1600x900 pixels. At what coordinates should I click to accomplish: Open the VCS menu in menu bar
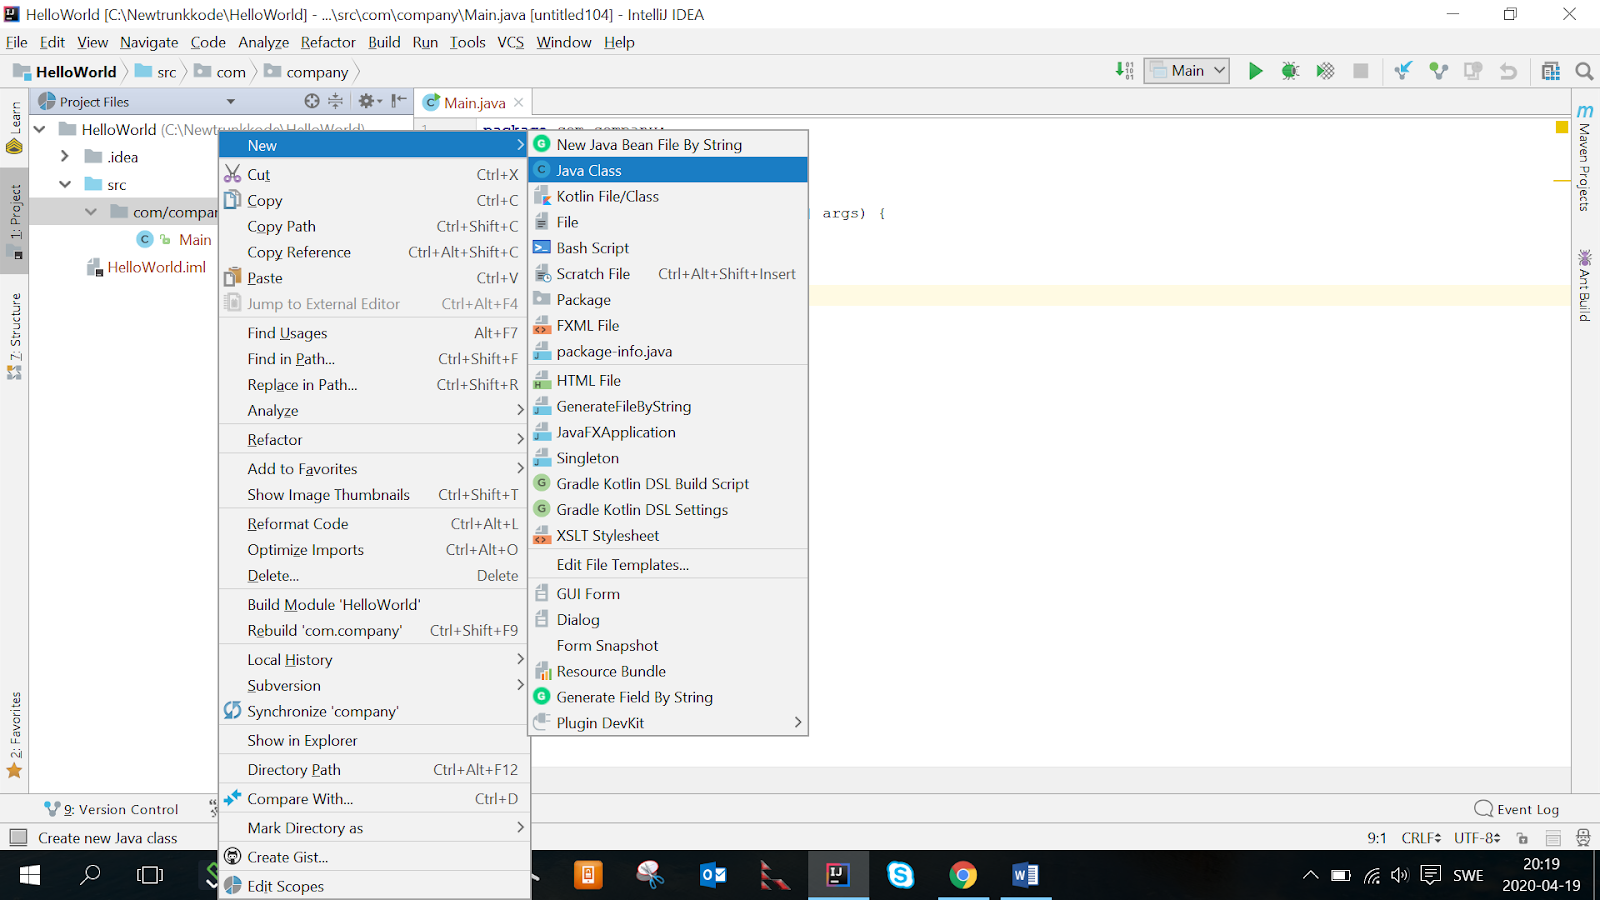pos(510,42)
